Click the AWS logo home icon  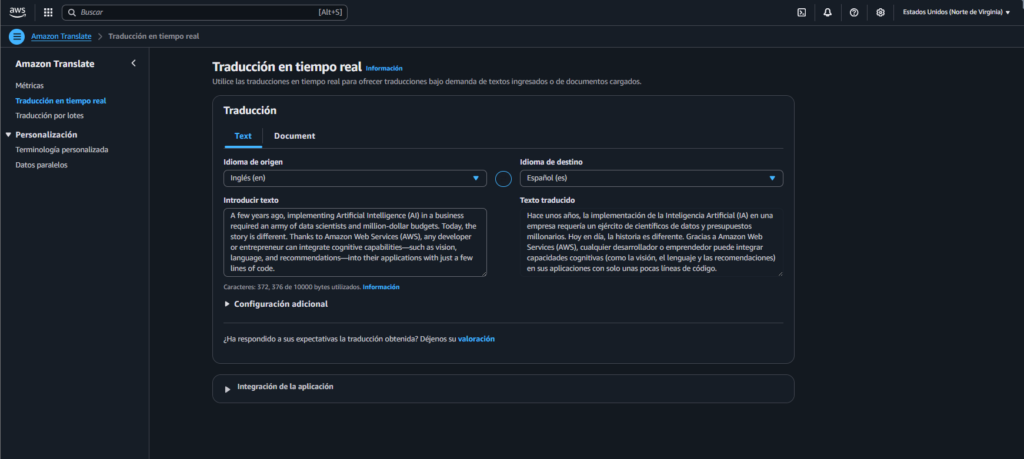(x=18, y=12)
